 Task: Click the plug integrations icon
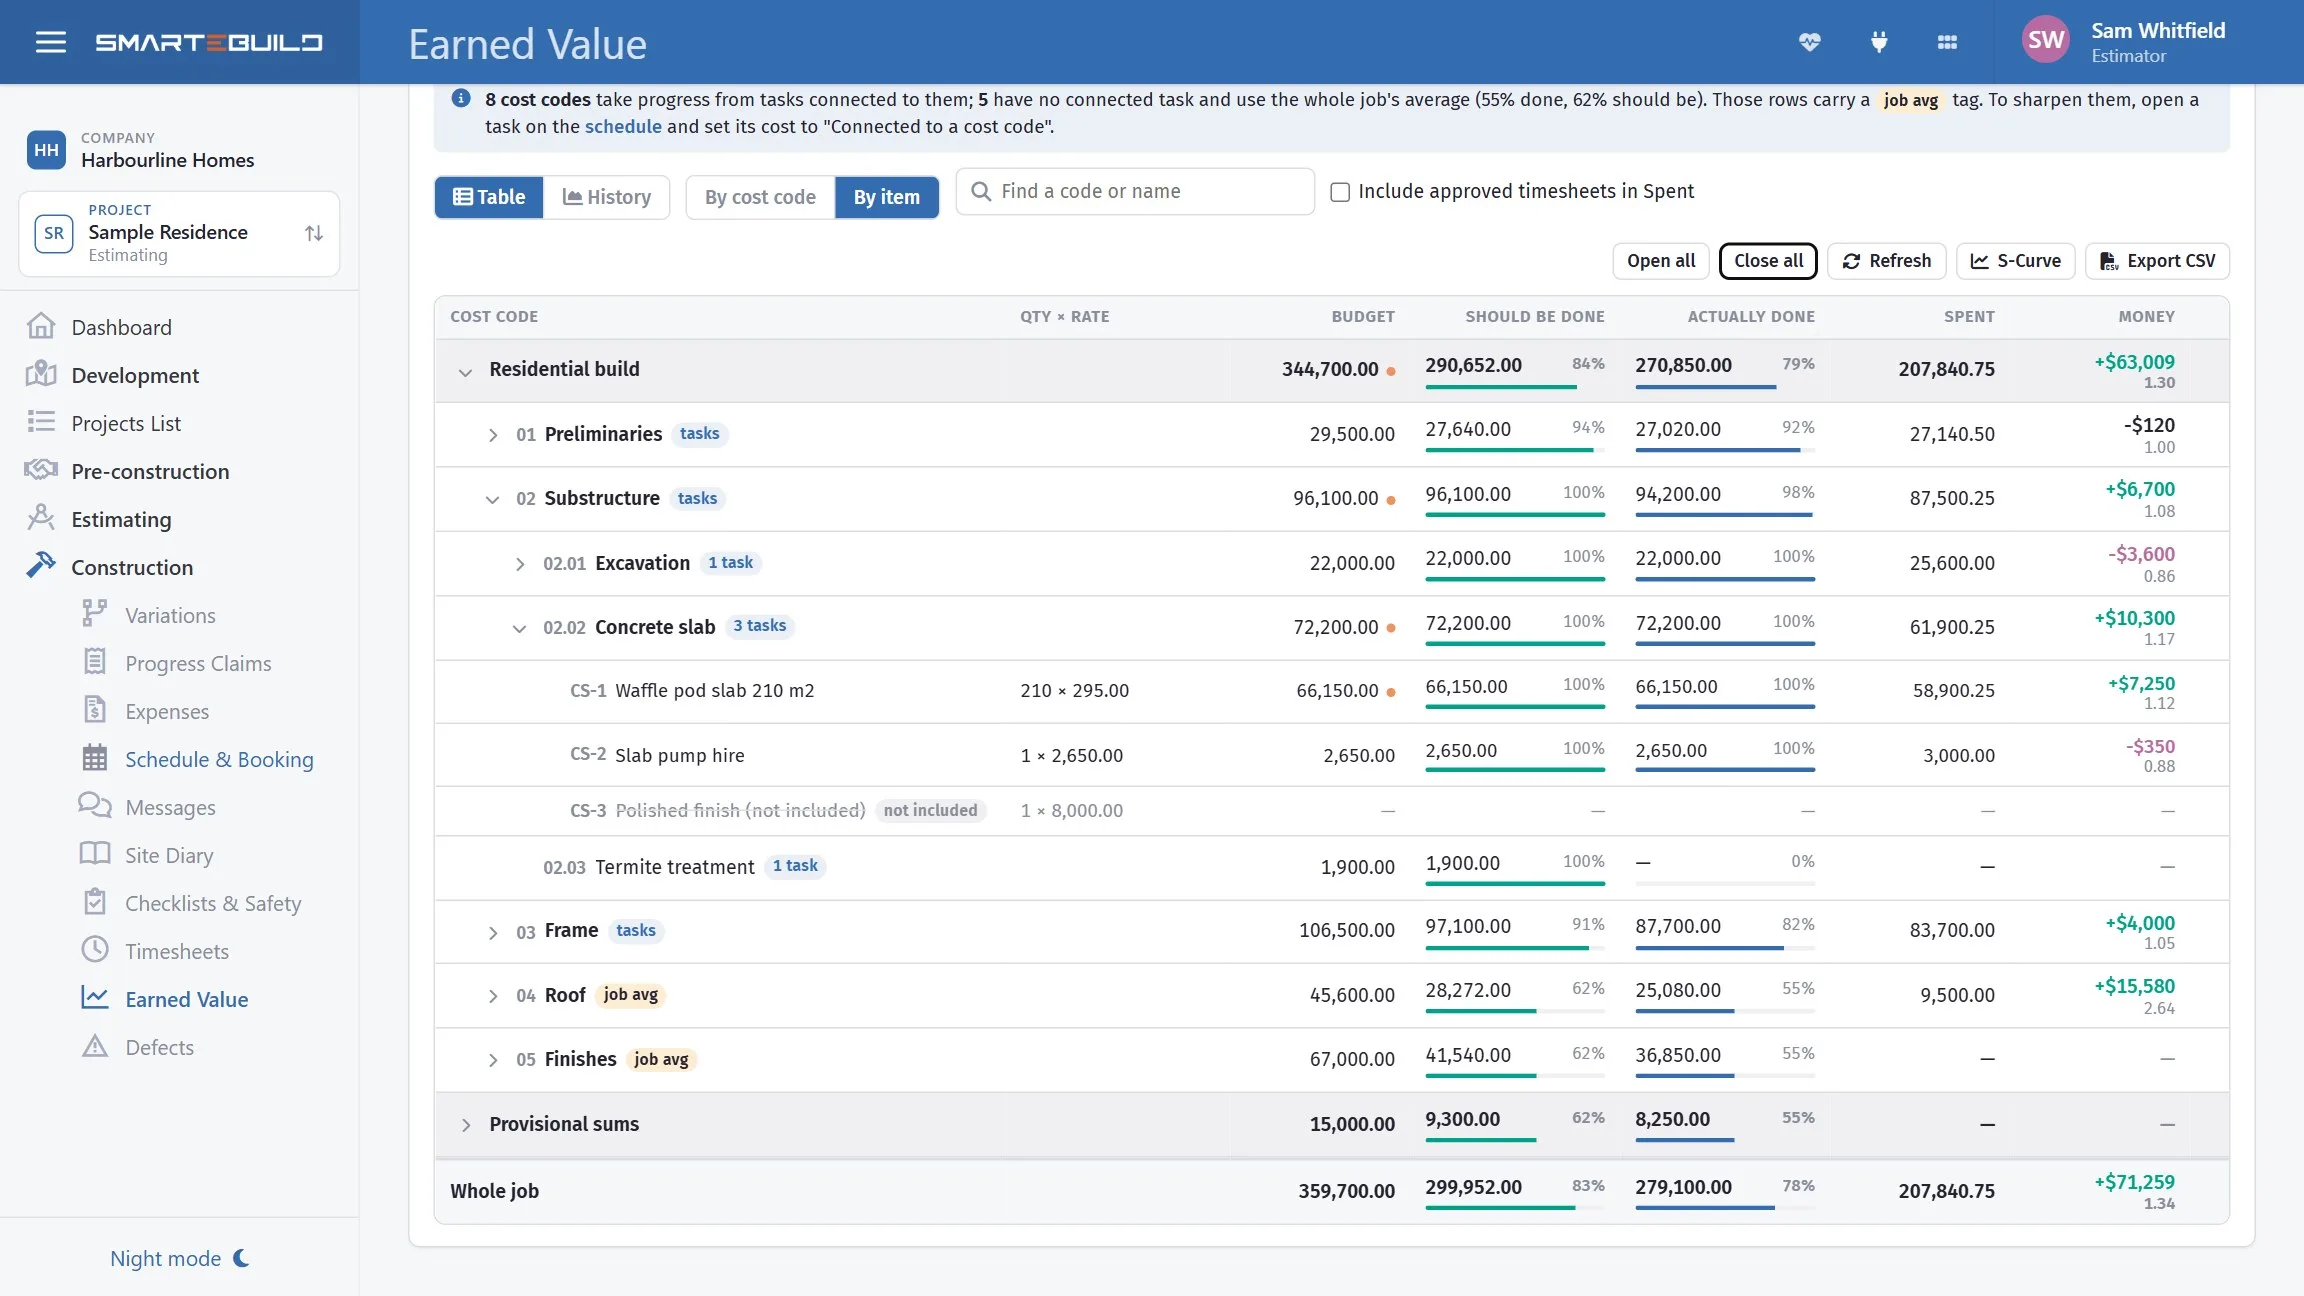[x=1879, y=42]
